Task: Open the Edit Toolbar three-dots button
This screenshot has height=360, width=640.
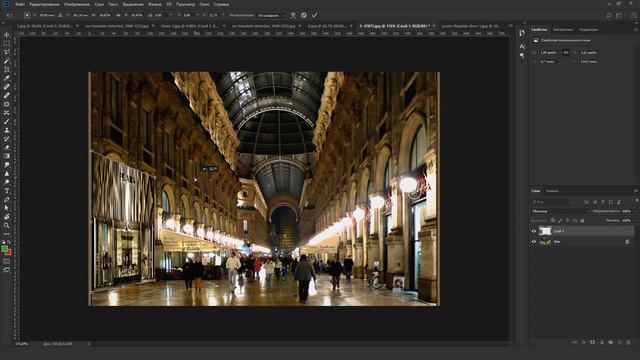Action: point(7,234)
